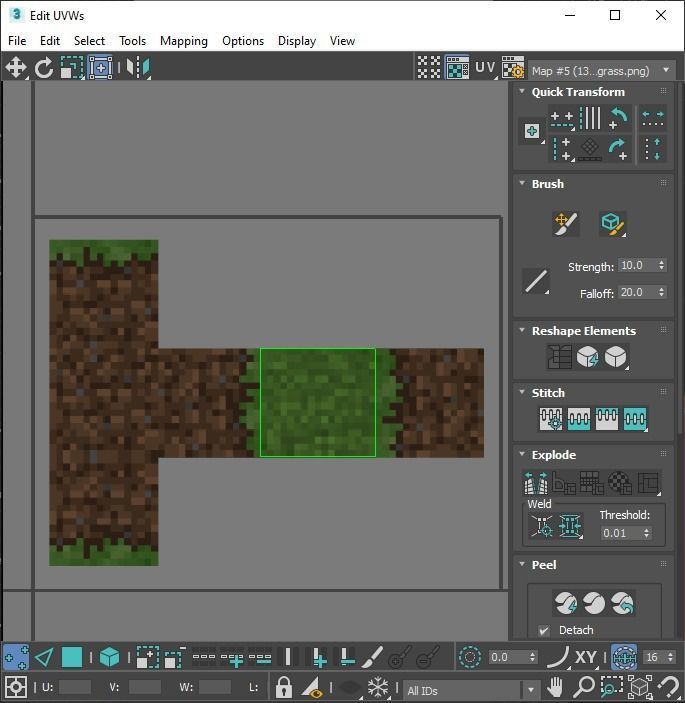Click Shrink UV selection icon

tap(175, 657)
